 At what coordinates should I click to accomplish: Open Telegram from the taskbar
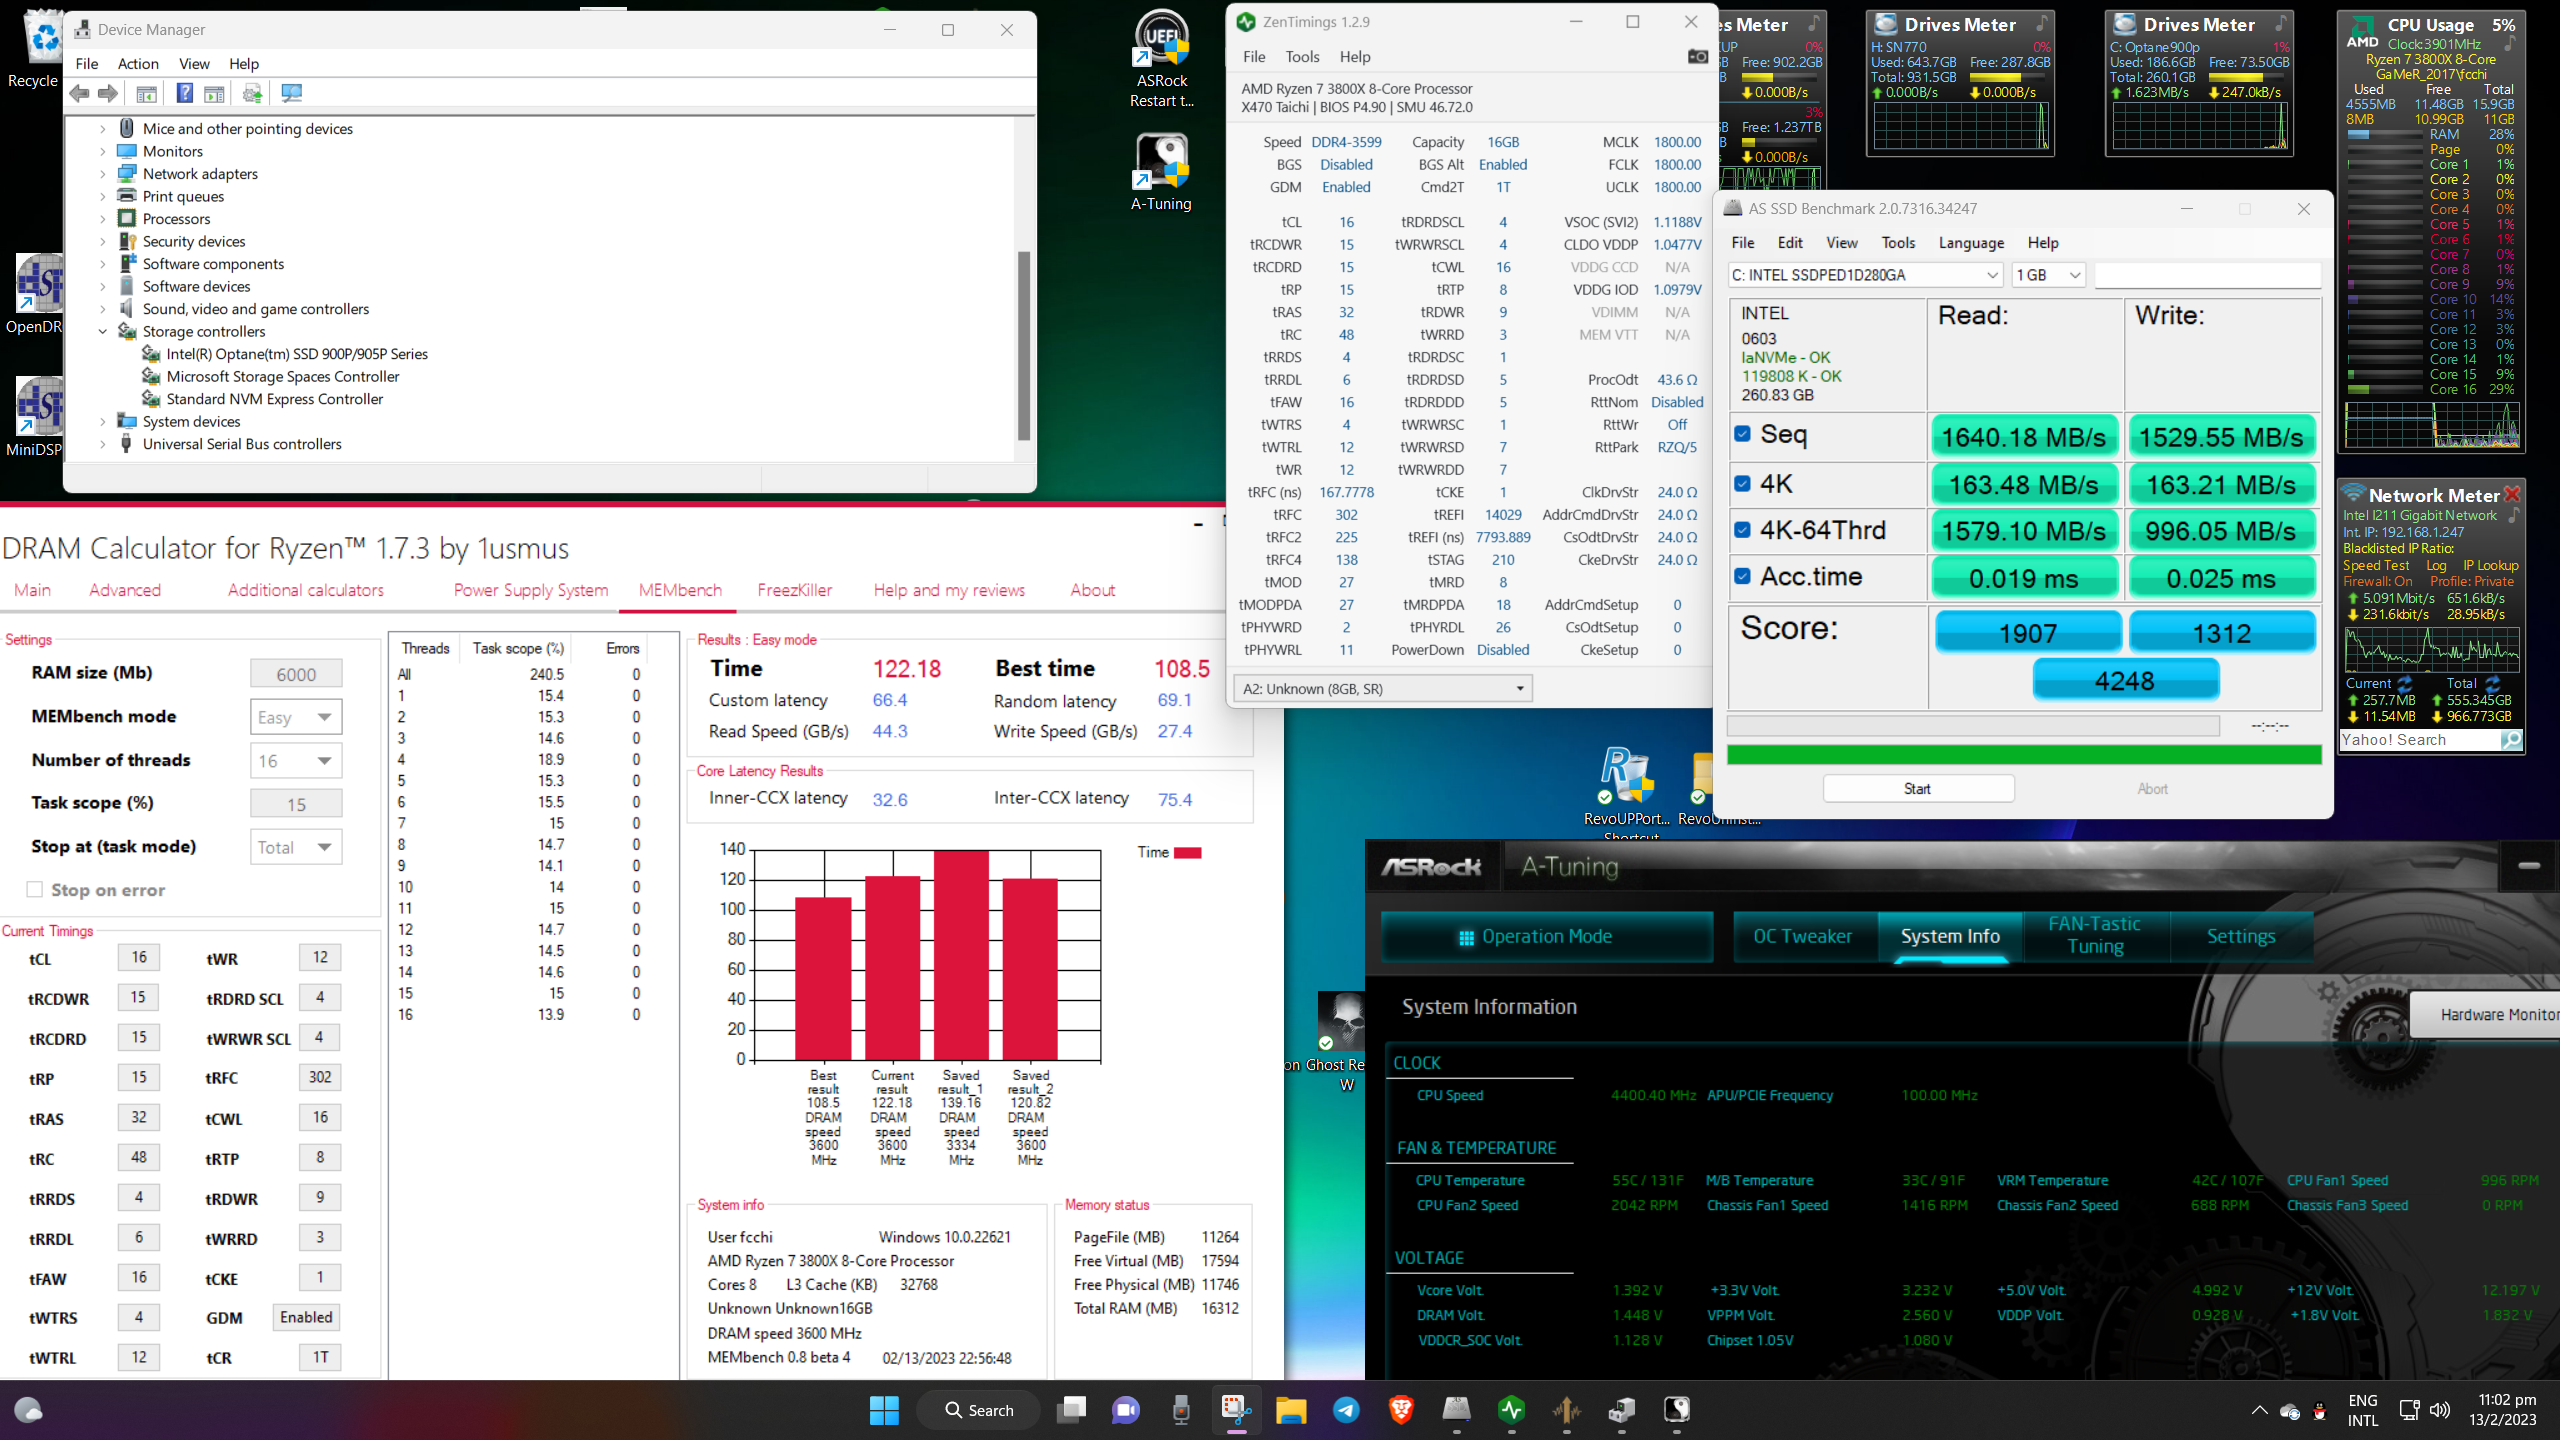1346,1410
